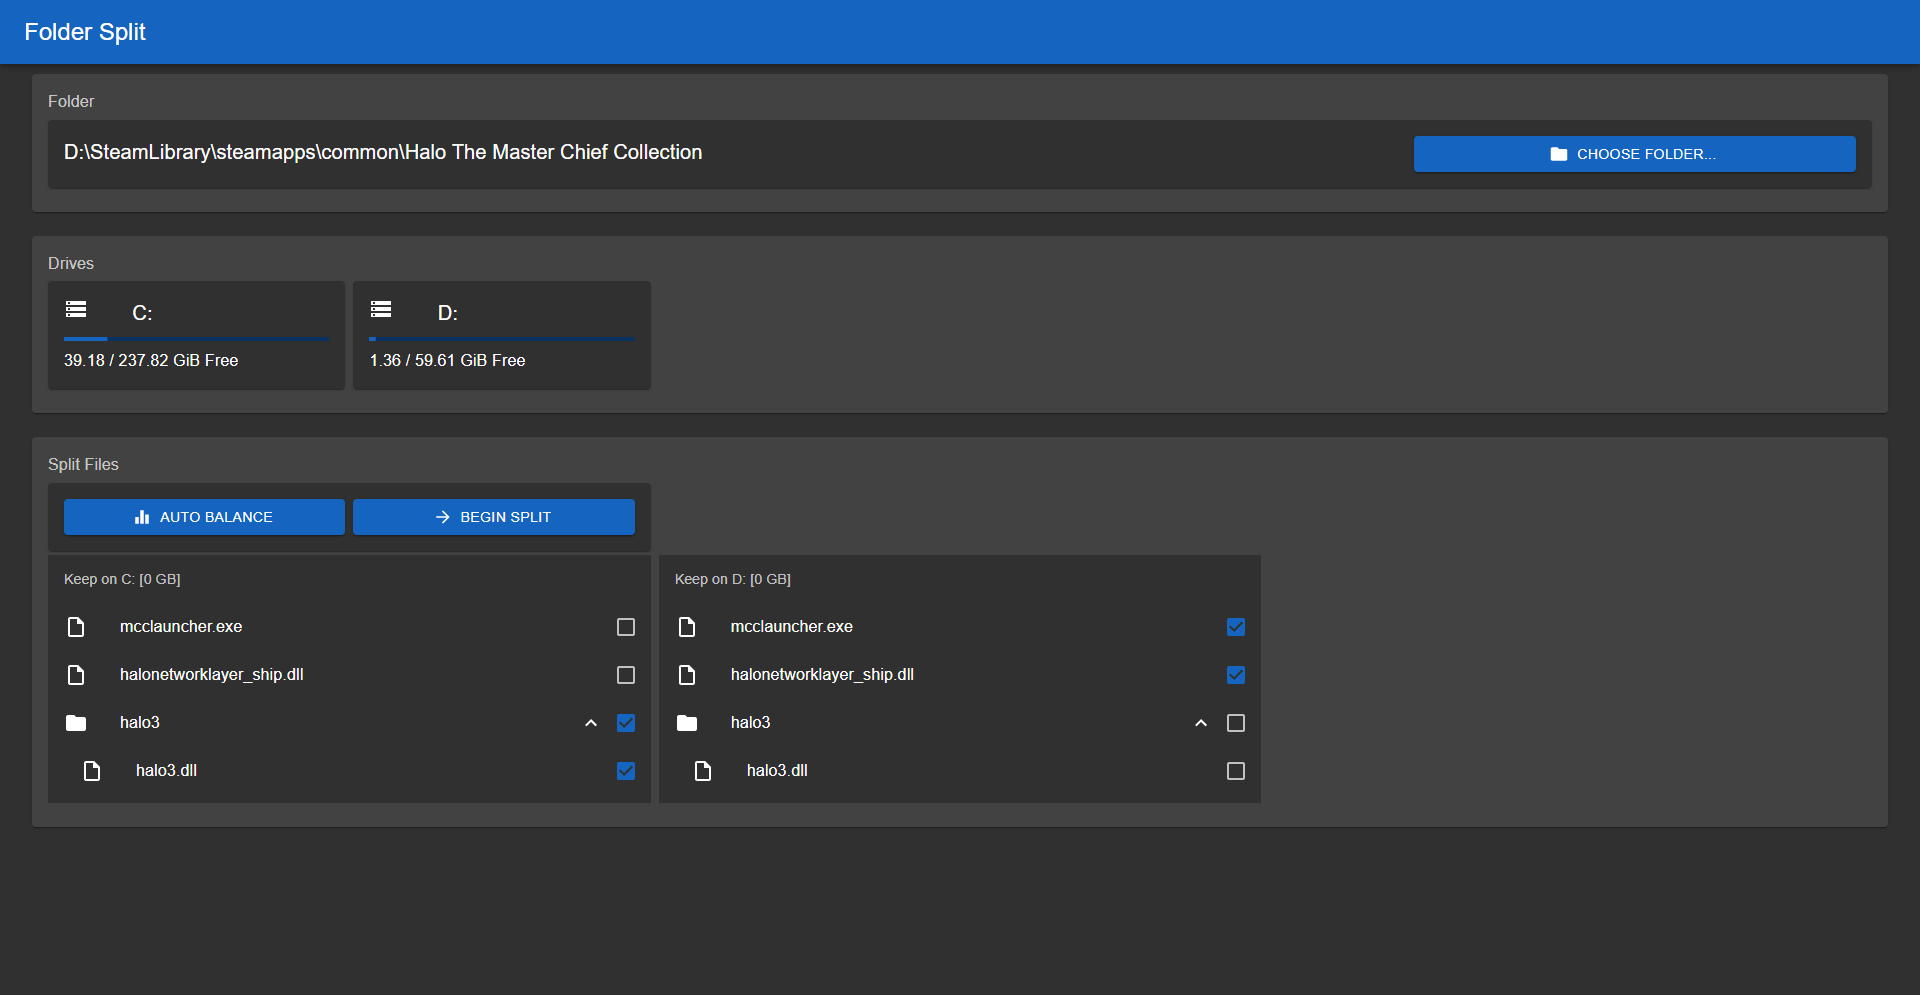This screenshot has height=995, width=1920.
Task: Click the bar chart icon on Auto Balance
Action: (x=140, y=517)
